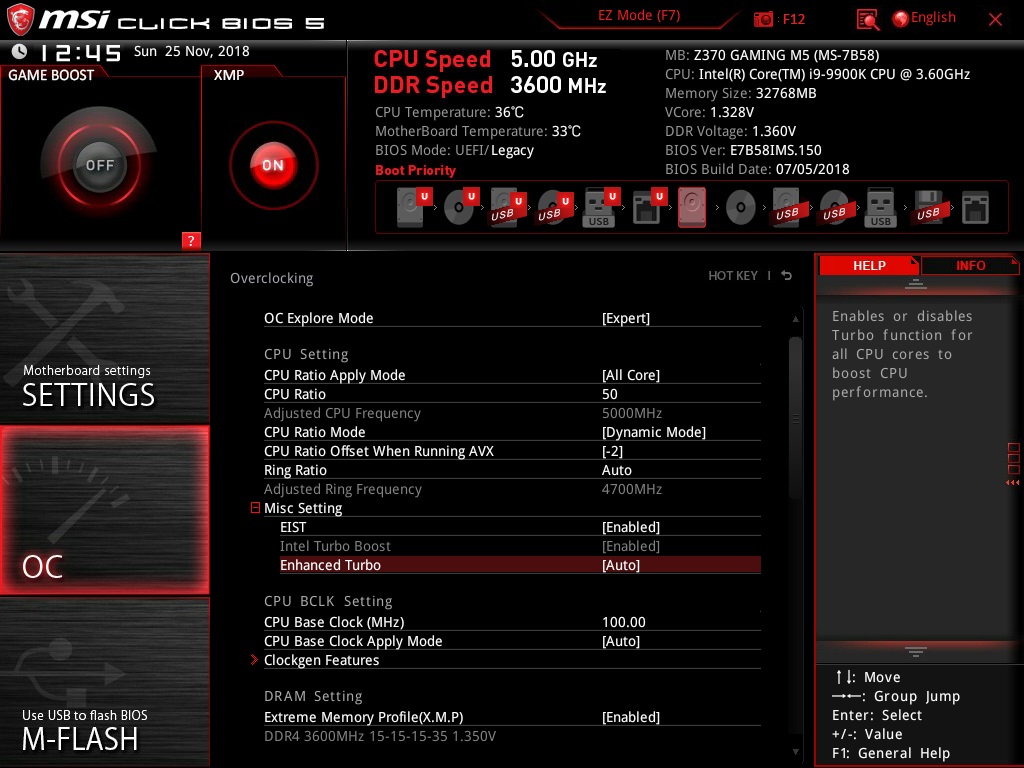Viewport: 1024px width, 768px height.
Task: Click the MSI dragon shield logo
Action: (x=20, y=19)
